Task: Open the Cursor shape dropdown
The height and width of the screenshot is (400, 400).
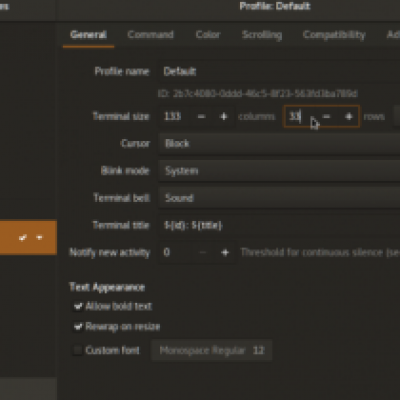Action: pos(279,144)
